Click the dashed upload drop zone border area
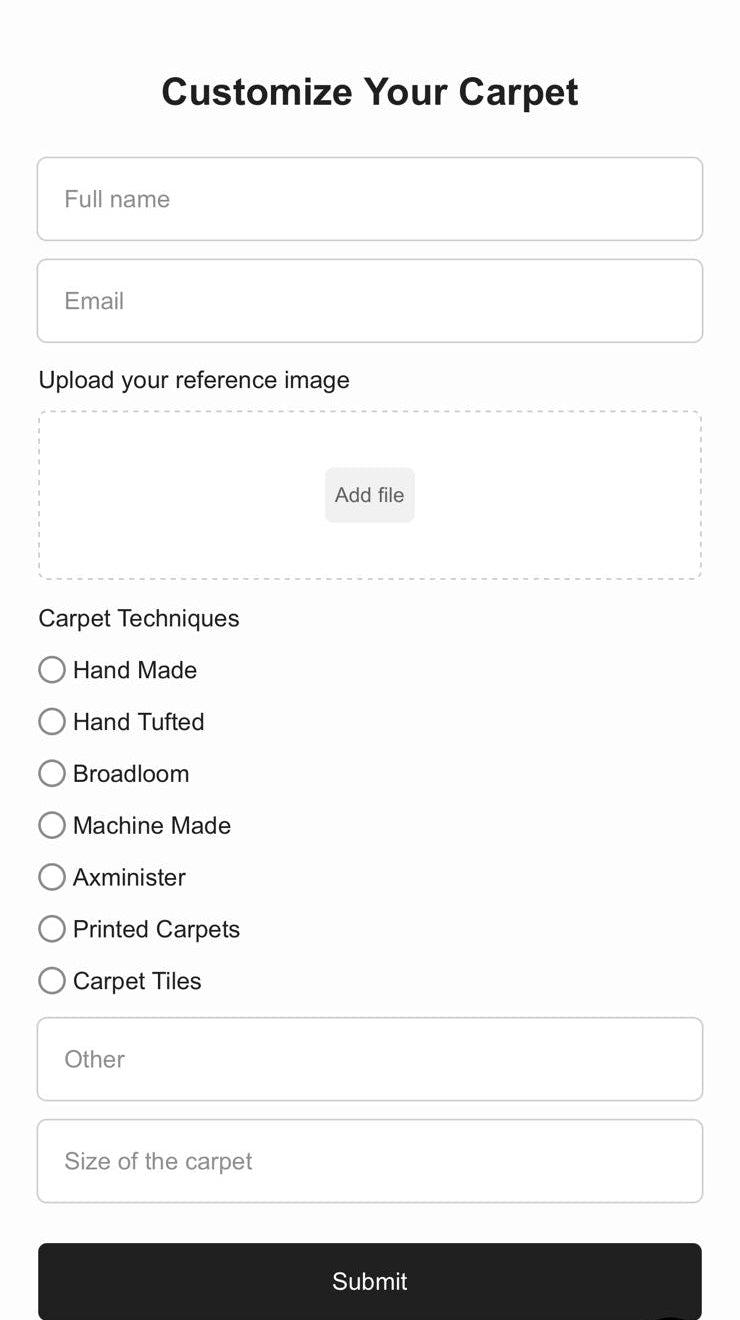 coord(180,495)
